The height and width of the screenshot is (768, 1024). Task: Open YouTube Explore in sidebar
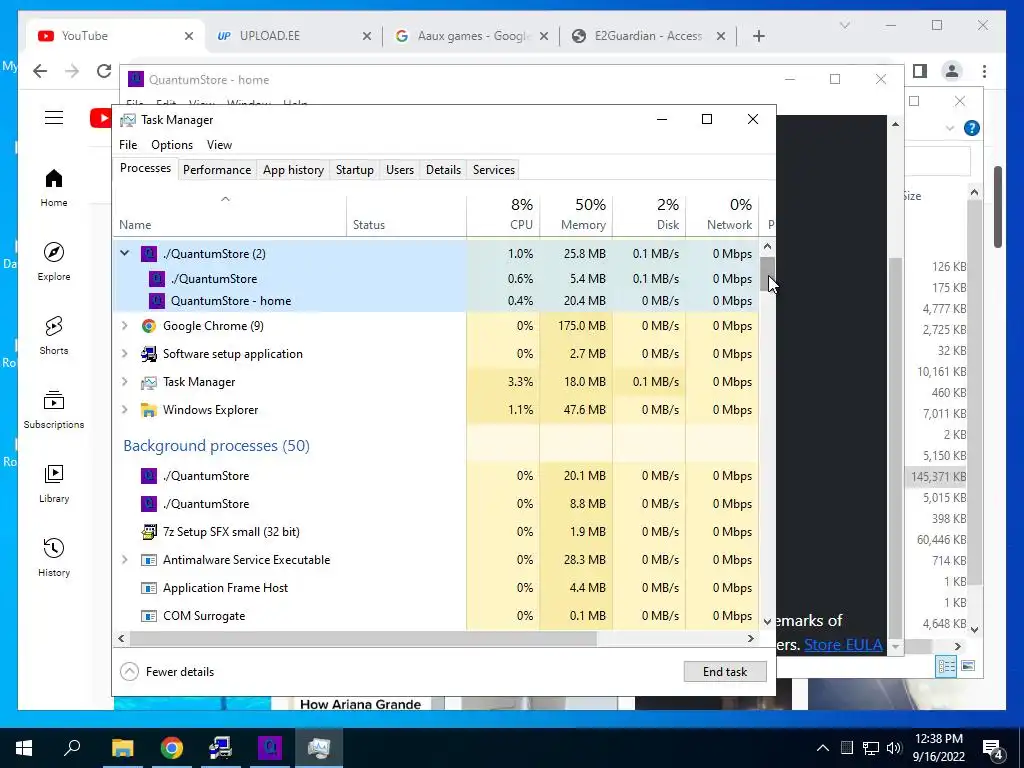(x=54, y=262)
